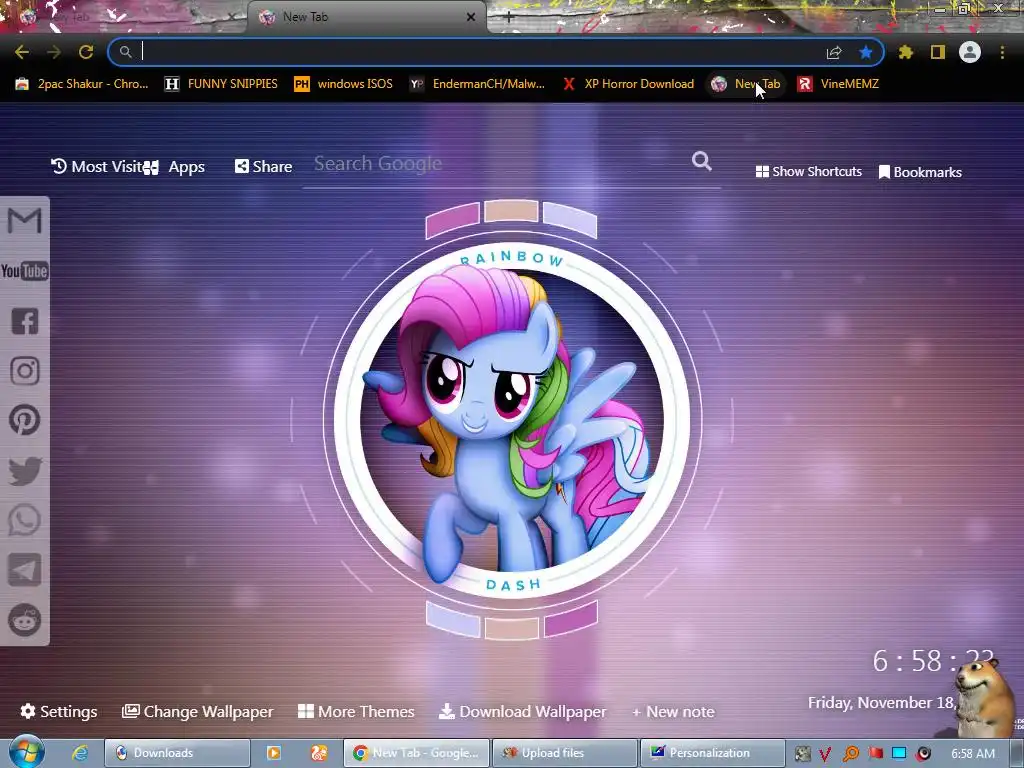
Task: Share this page icon in address bar
Action: click(834, 52)
